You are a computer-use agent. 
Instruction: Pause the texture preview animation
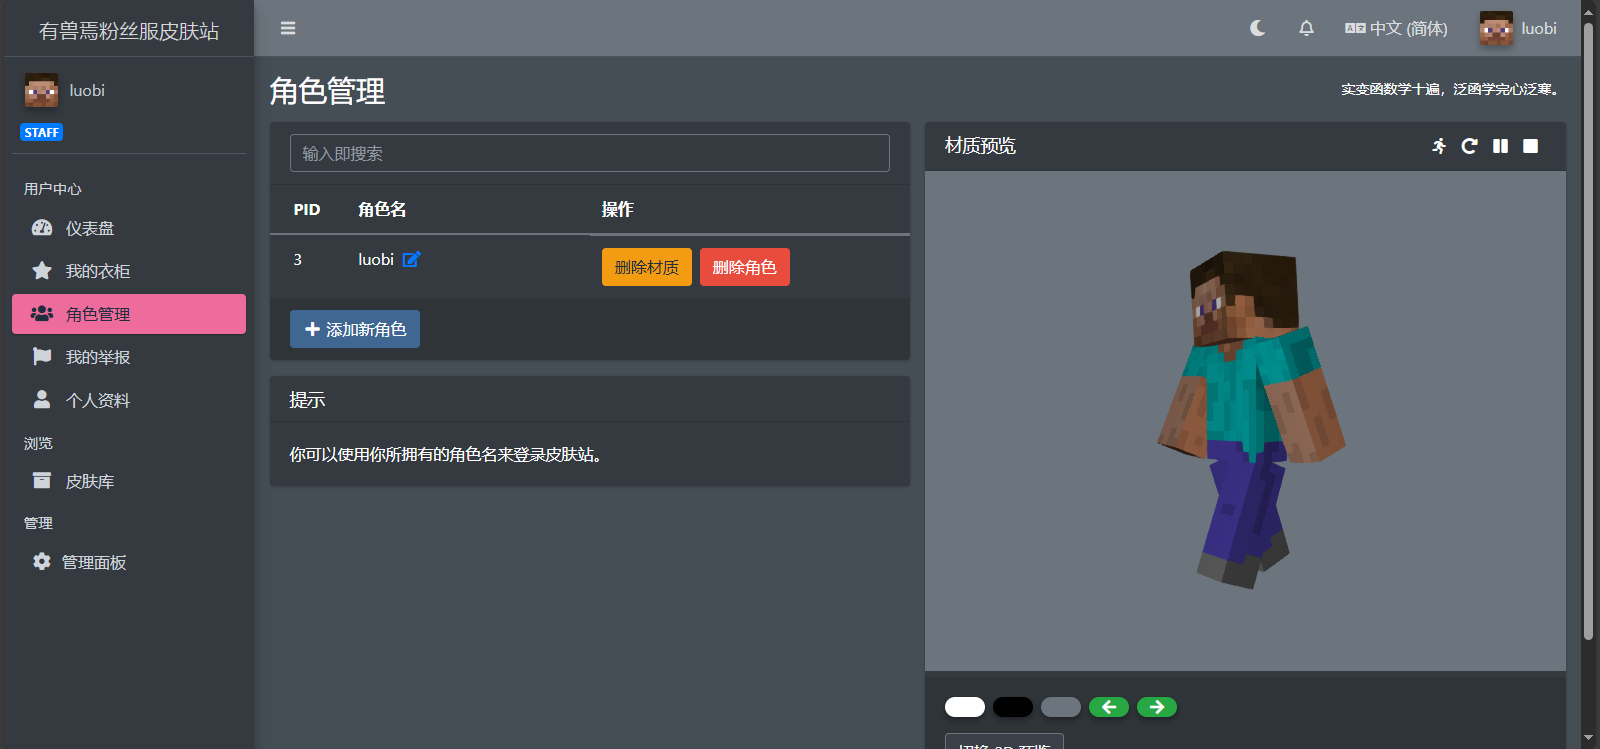(1500, 146)
